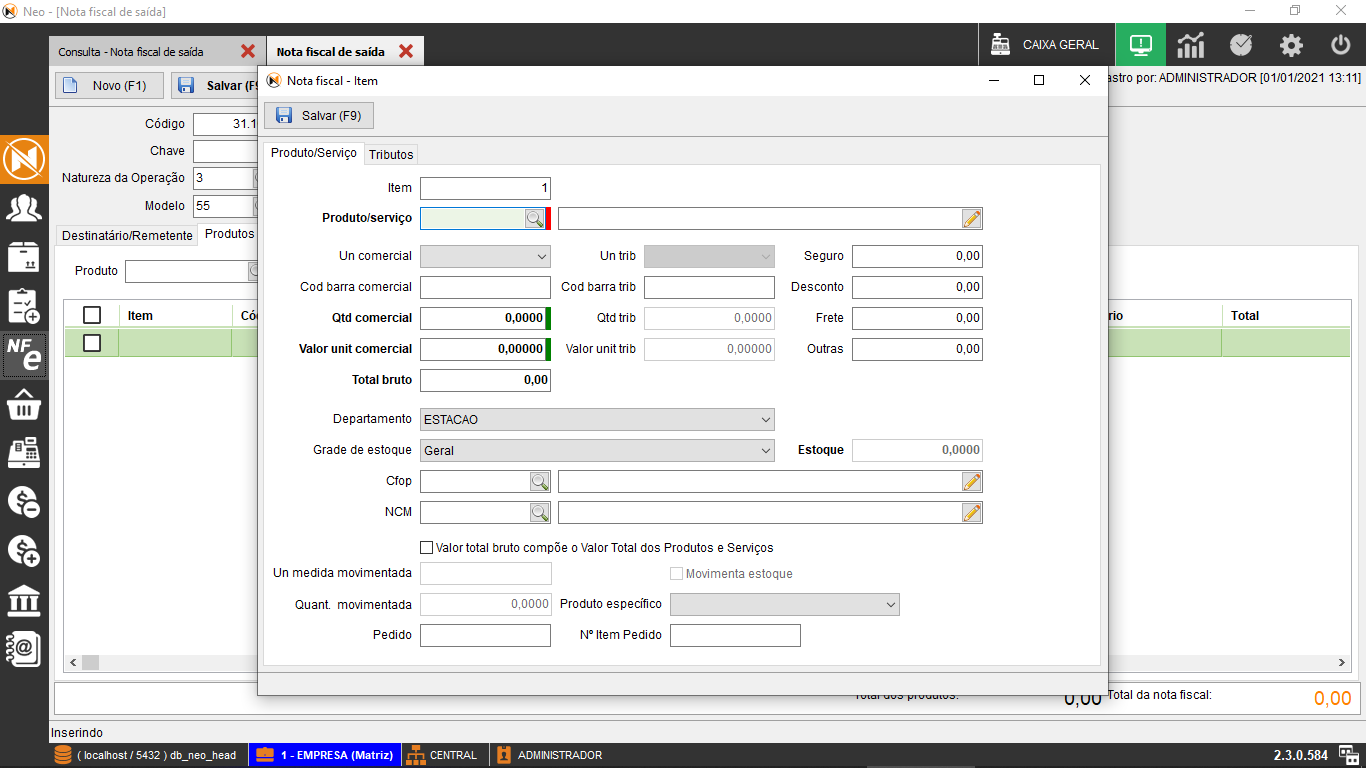Click the Cod barra trib field

click(709, 287)
